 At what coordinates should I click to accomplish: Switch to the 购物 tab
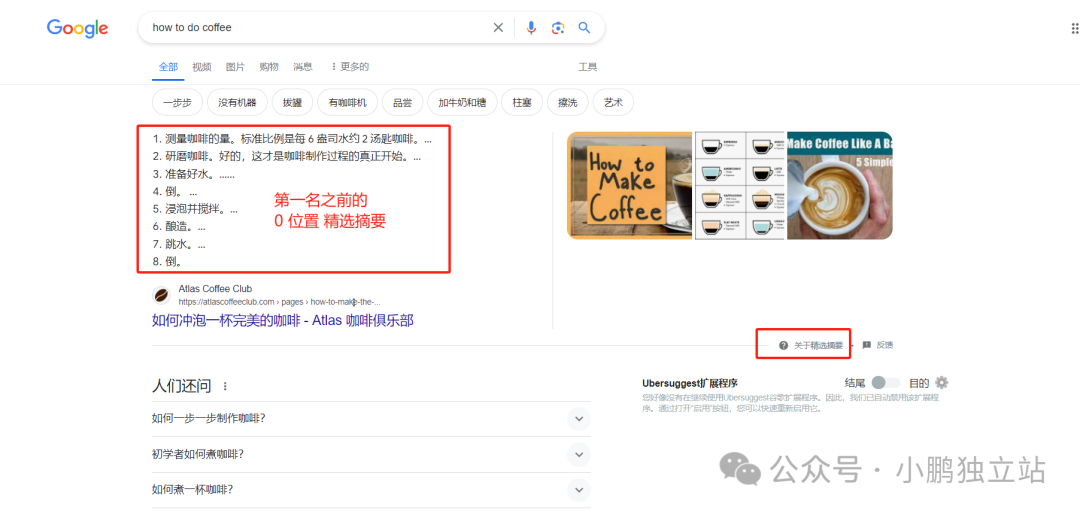pyautogui.click(x=269, y=67)
